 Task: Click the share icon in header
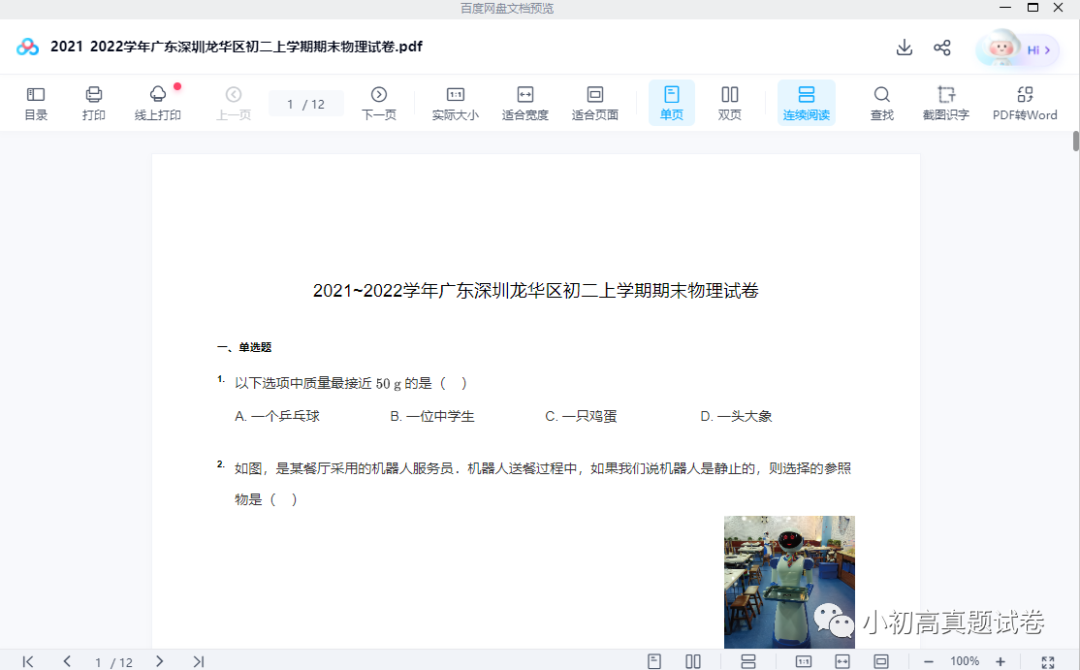click(x=942, y=48)
